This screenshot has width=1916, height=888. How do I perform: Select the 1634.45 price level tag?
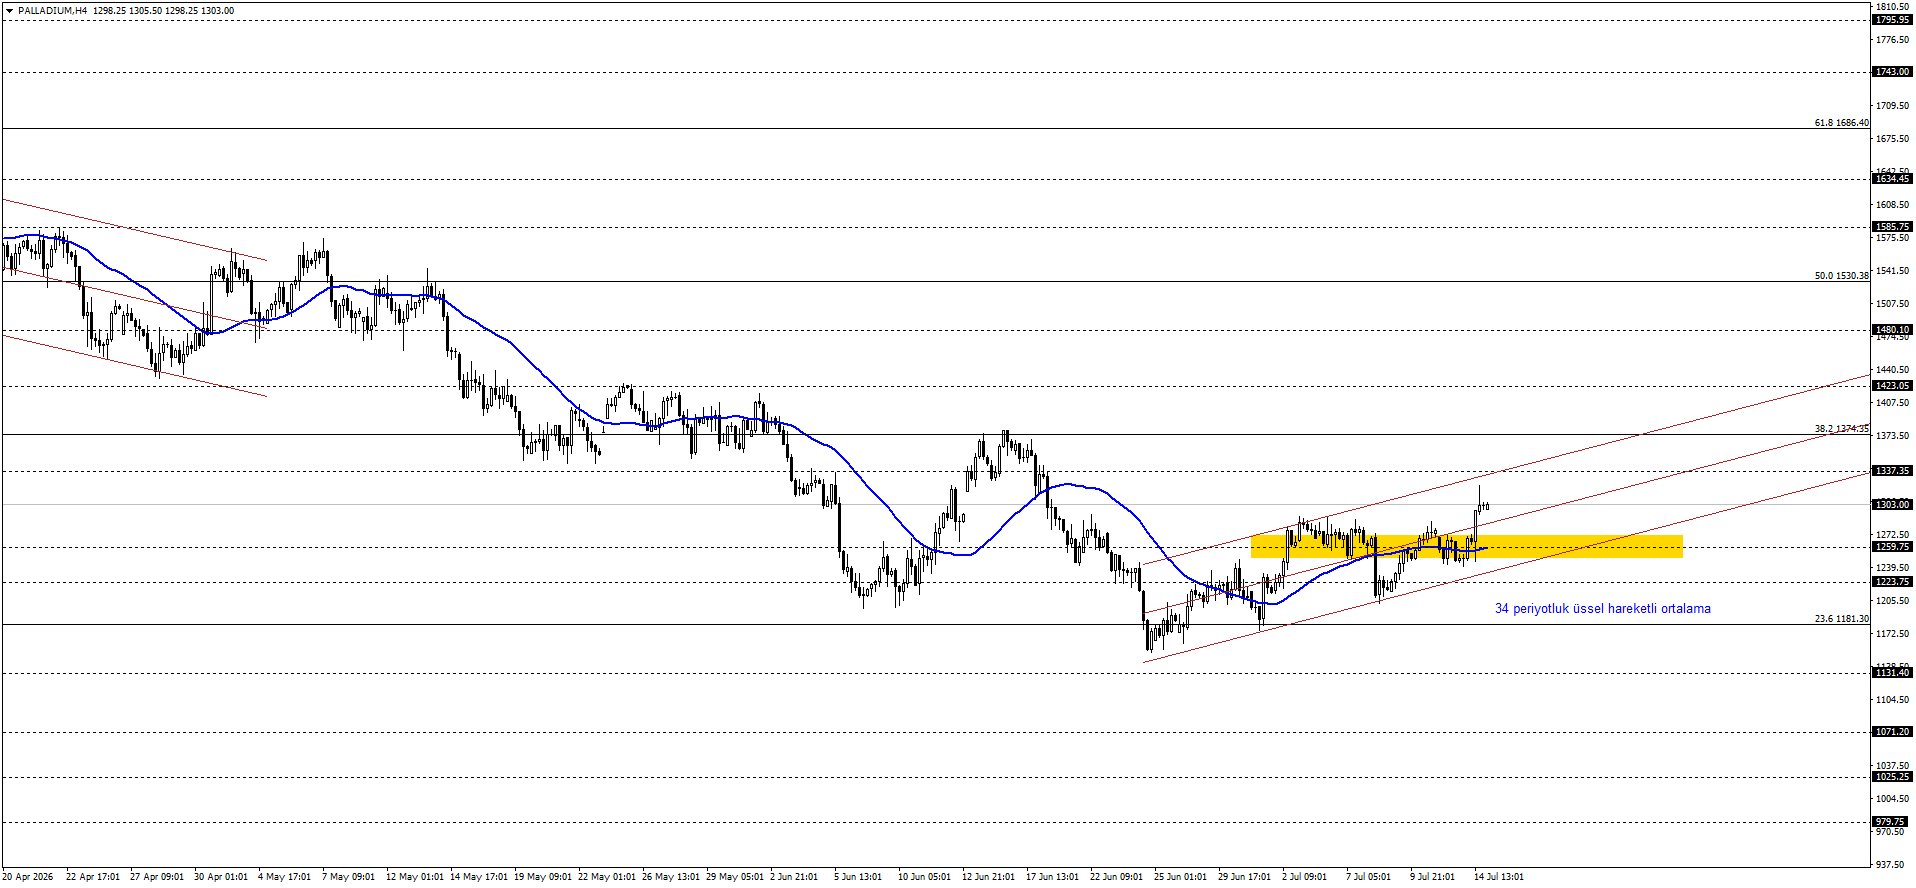tap(1892, 179)
